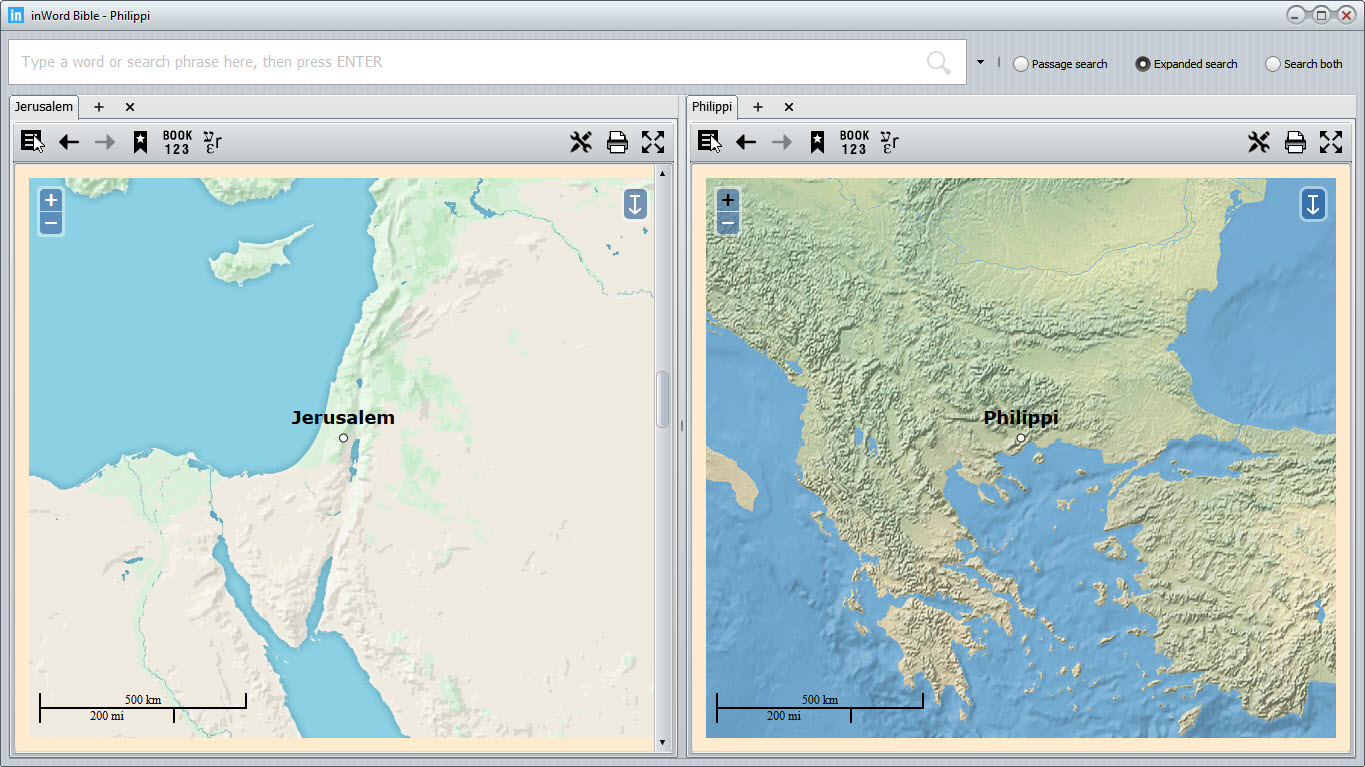The width and height of the screenshot is (1365, 767).
Task: Switch to the Jerusalem tab
Action: pos(44,107)
